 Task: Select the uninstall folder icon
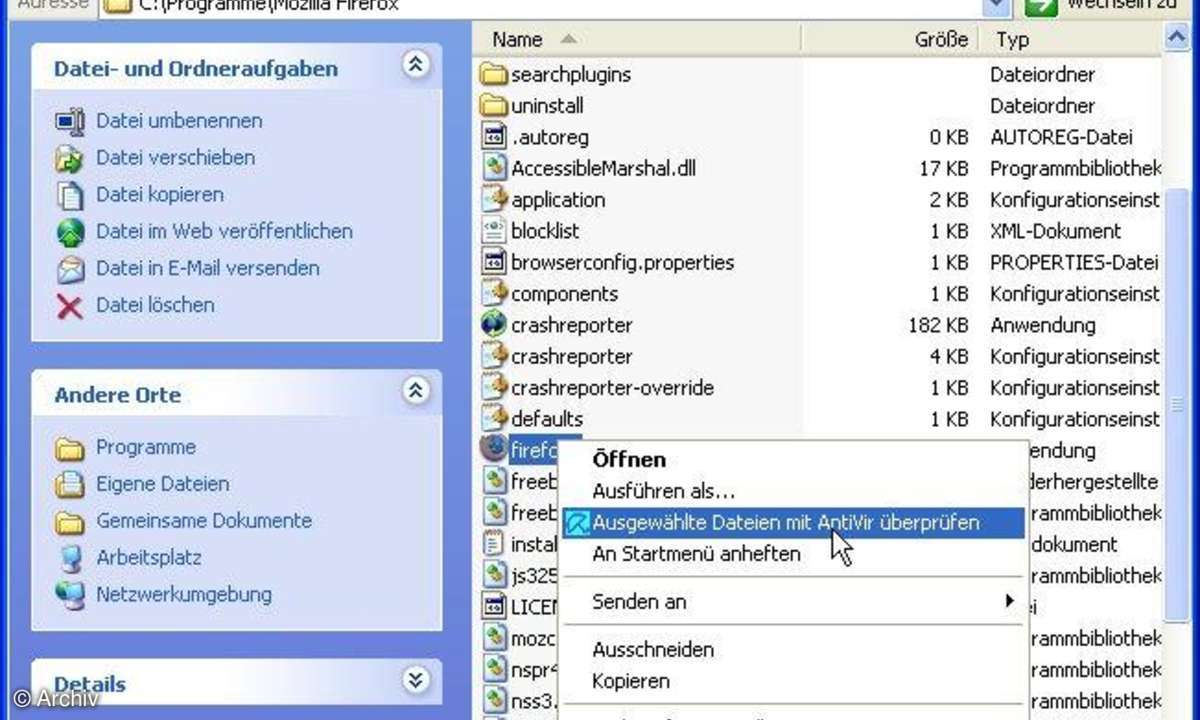[494, 105]
